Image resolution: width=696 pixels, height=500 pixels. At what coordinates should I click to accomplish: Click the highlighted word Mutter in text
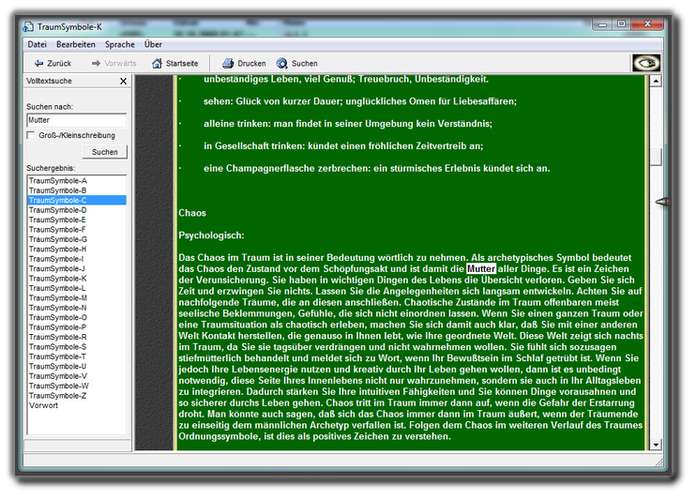[x=481, y=269]
